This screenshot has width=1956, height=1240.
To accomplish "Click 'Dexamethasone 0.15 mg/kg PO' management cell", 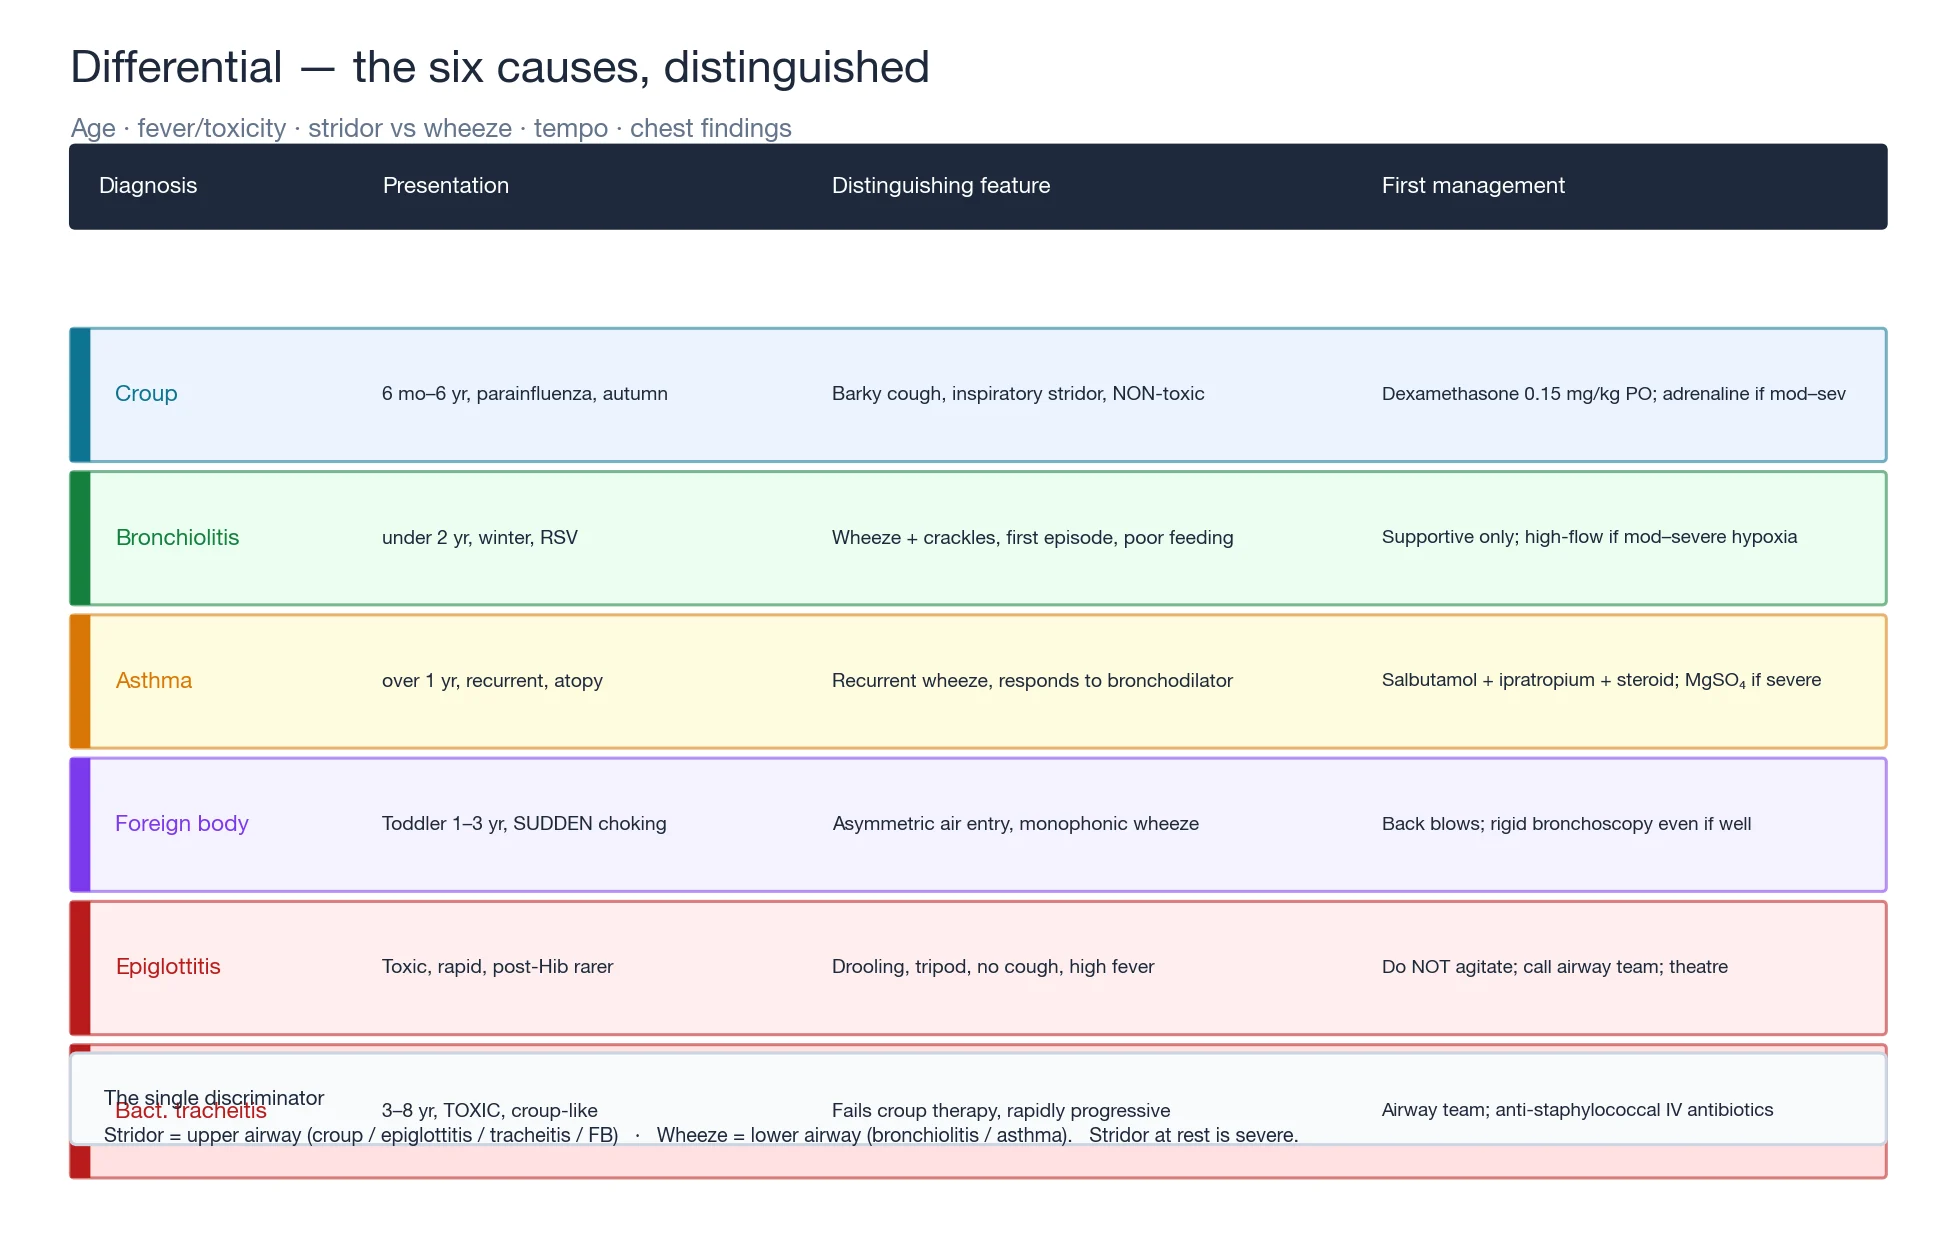I will [x=1614, y=394].
